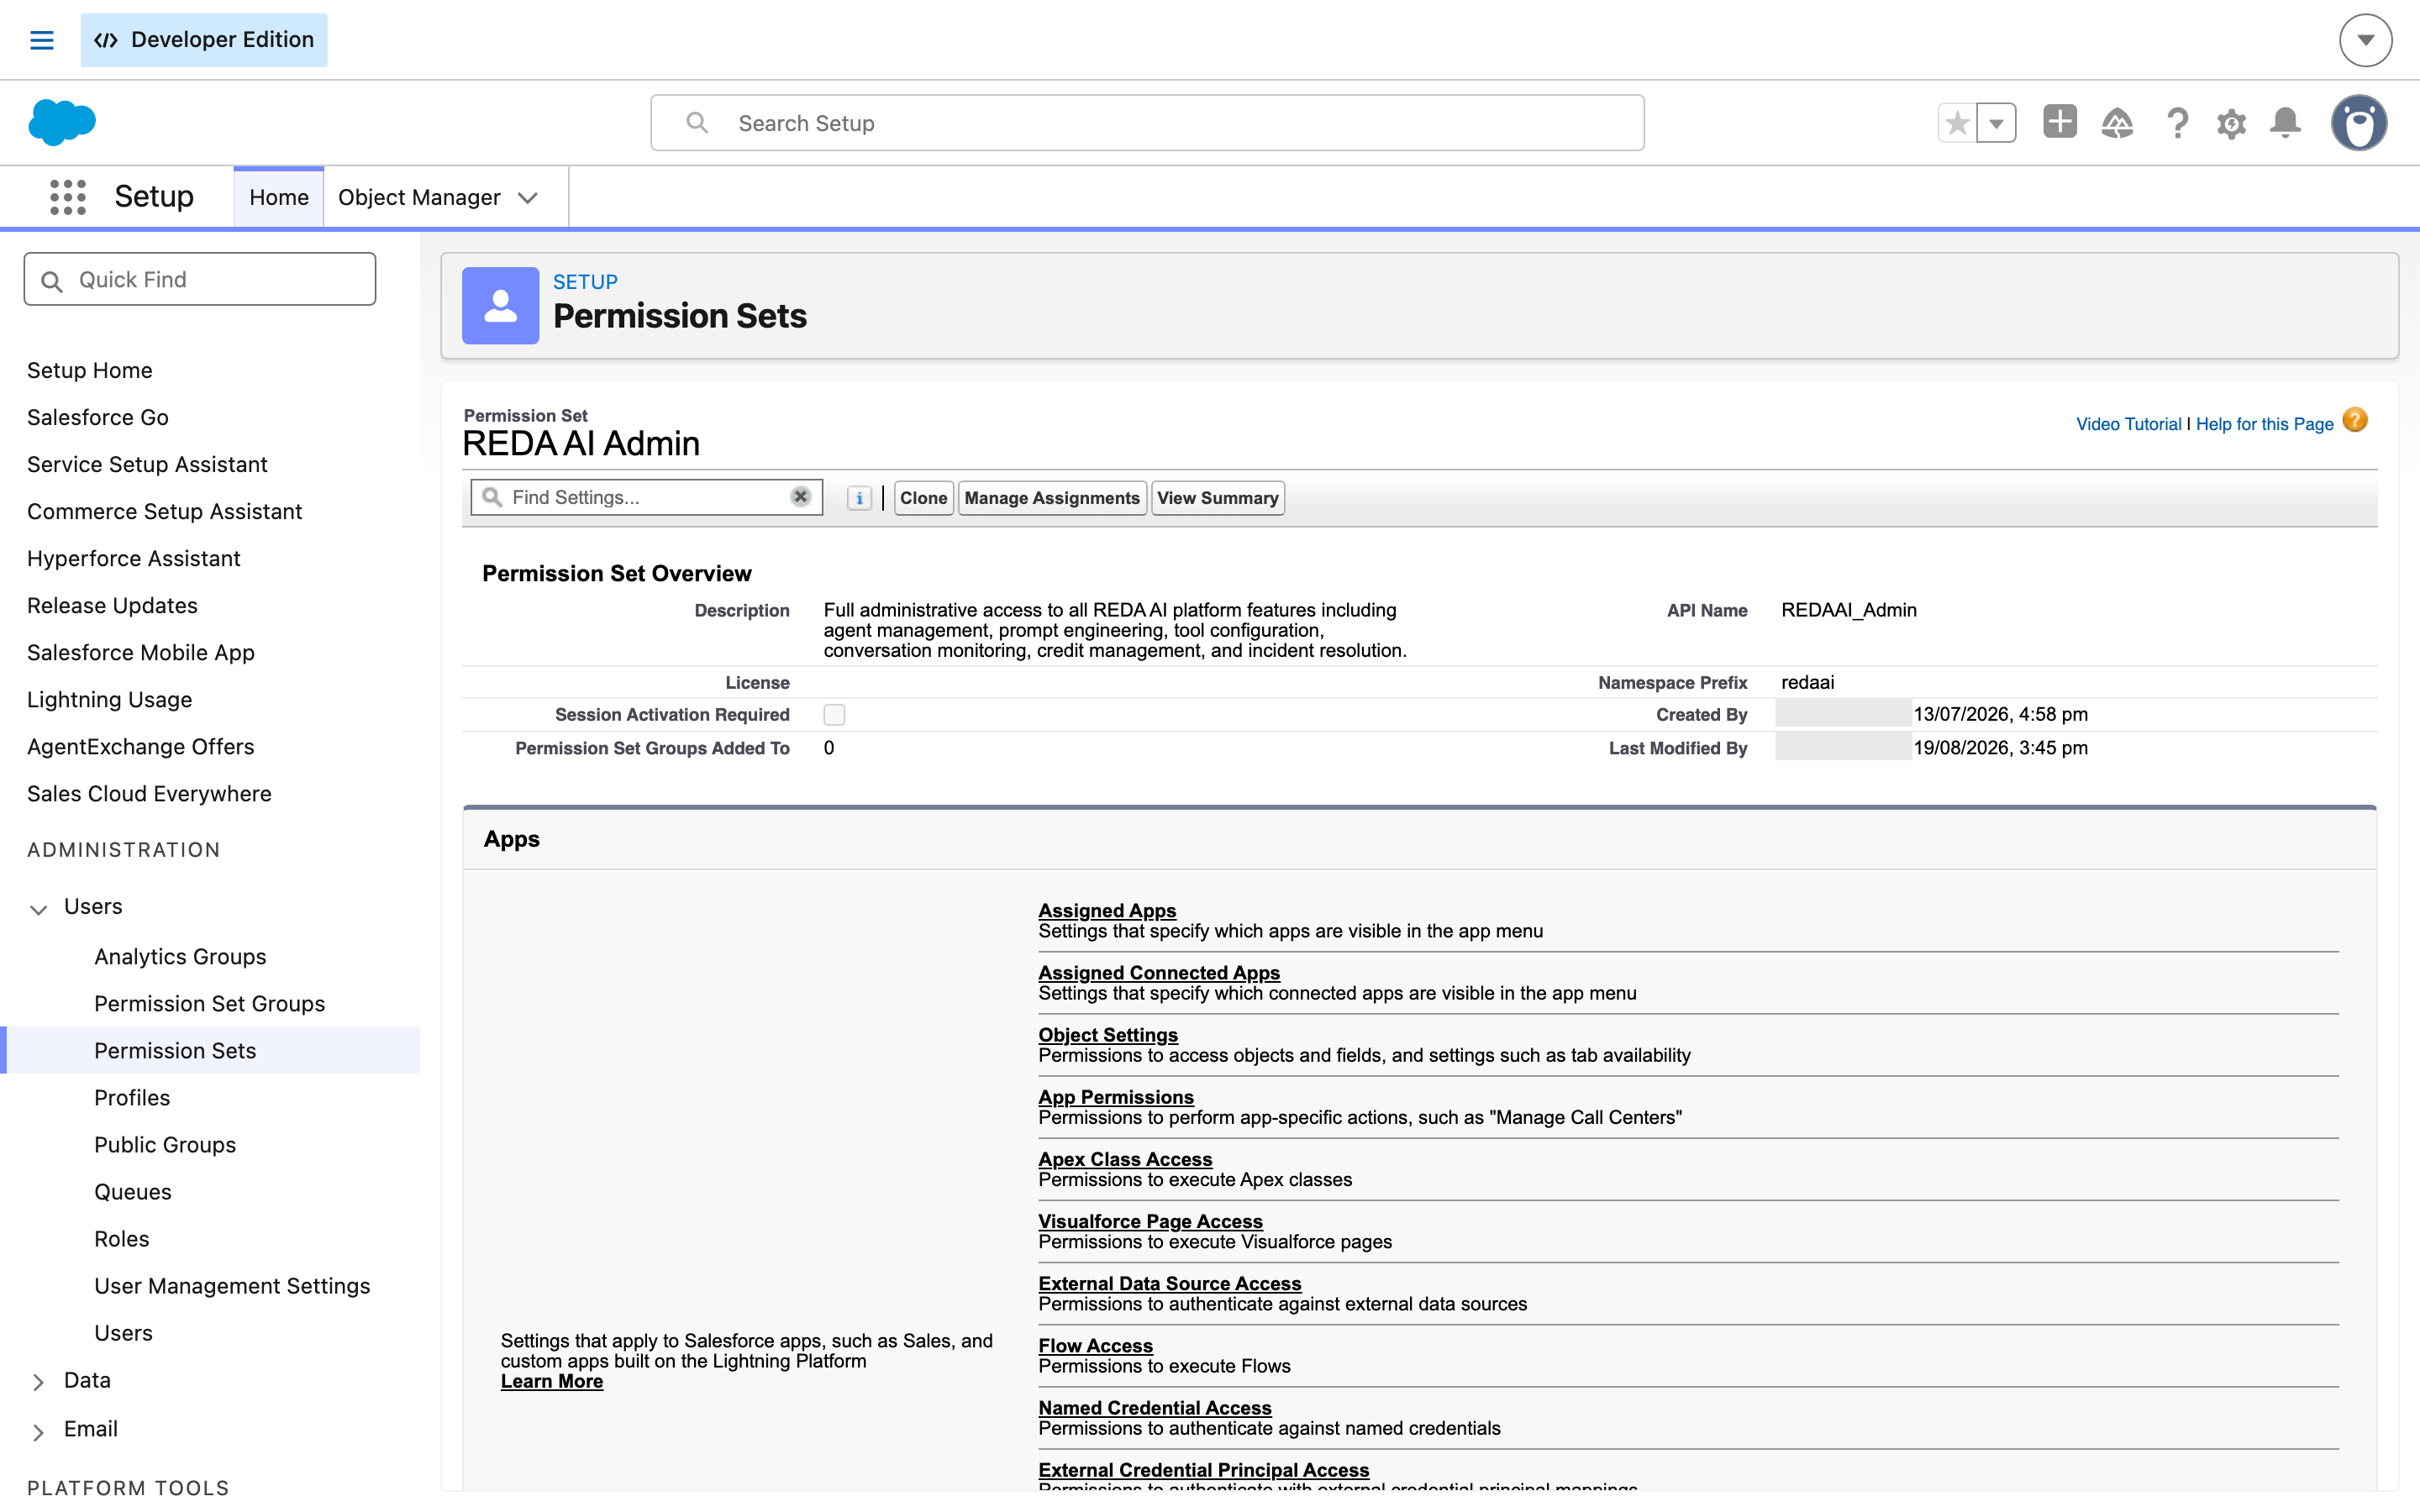Open Profiles in the sidebar

(132, 1097)
